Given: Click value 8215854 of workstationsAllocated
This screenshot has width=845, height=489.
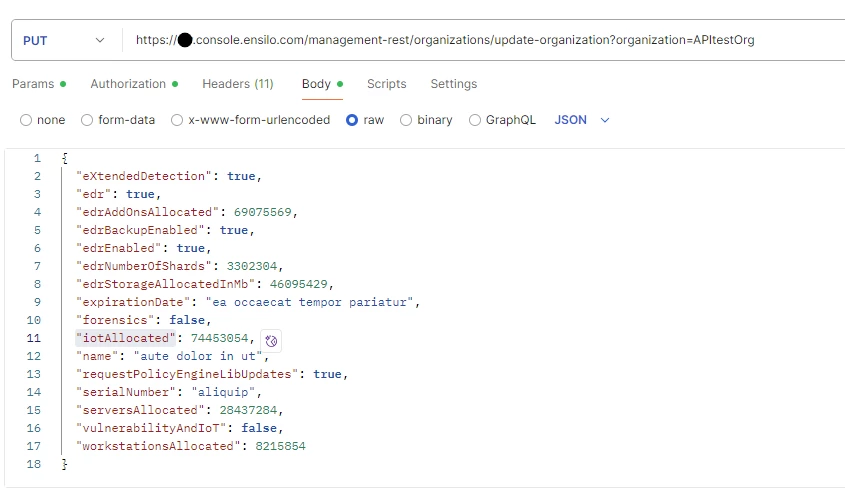Looking at the screenshot, I should pyautogui.click(x=280, y=446).
